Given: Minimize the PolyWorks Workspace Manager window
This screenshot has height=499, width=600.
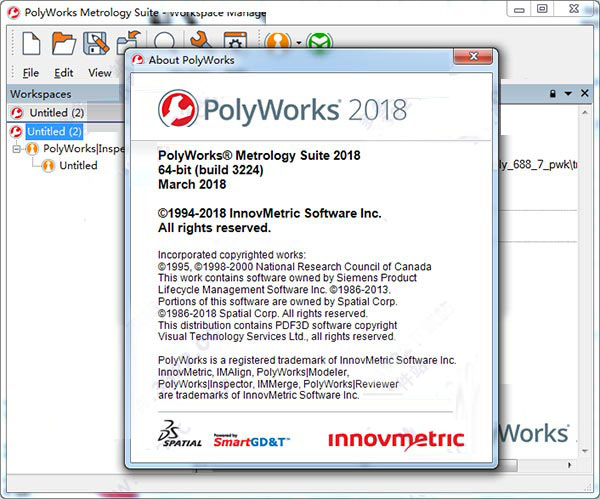Looking at the screenshot, I should (x=519, y=9).
